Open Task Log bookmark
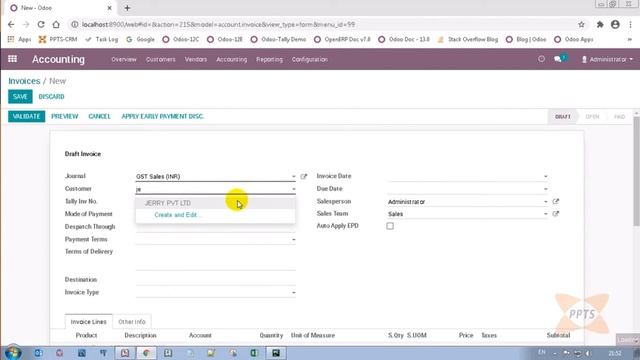 pyautogui.click(x=102, y=40)
